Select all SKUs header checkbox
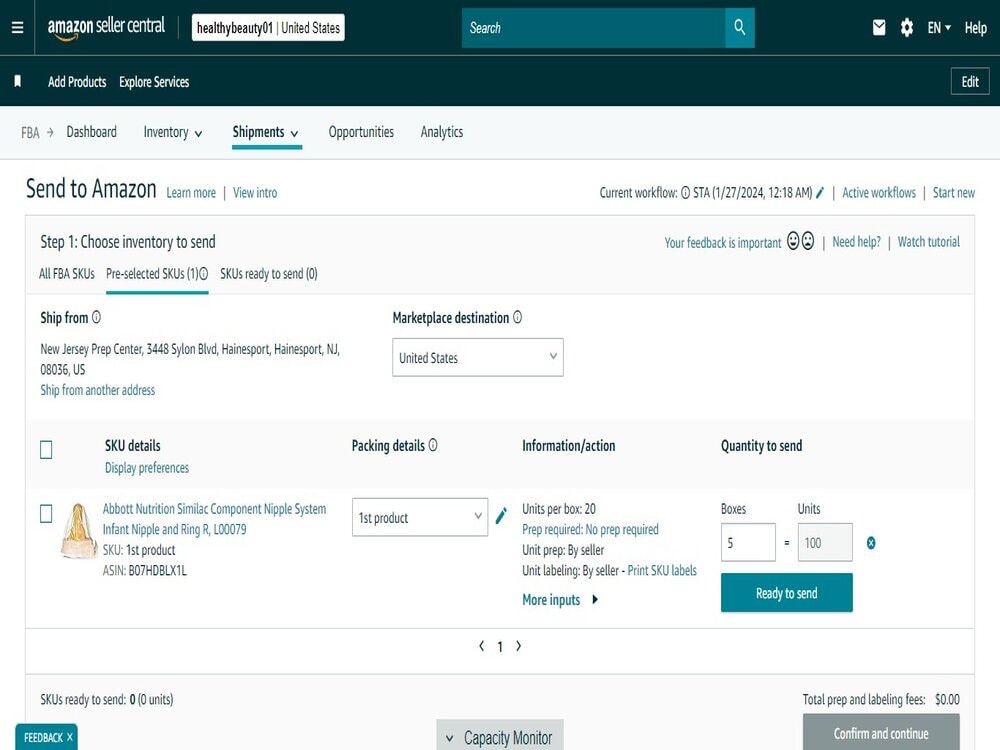 [x=46, y=450]
